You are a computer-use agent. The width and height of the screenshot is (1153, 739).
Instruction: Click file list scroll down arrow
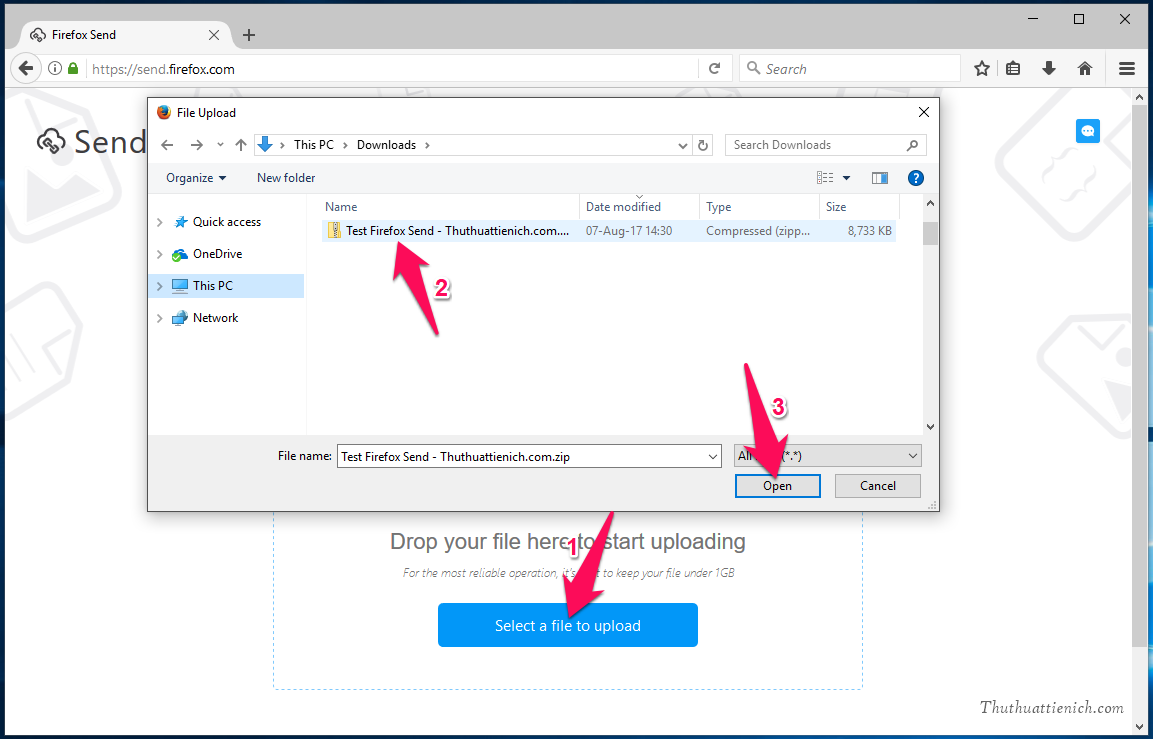pos(930,426)
